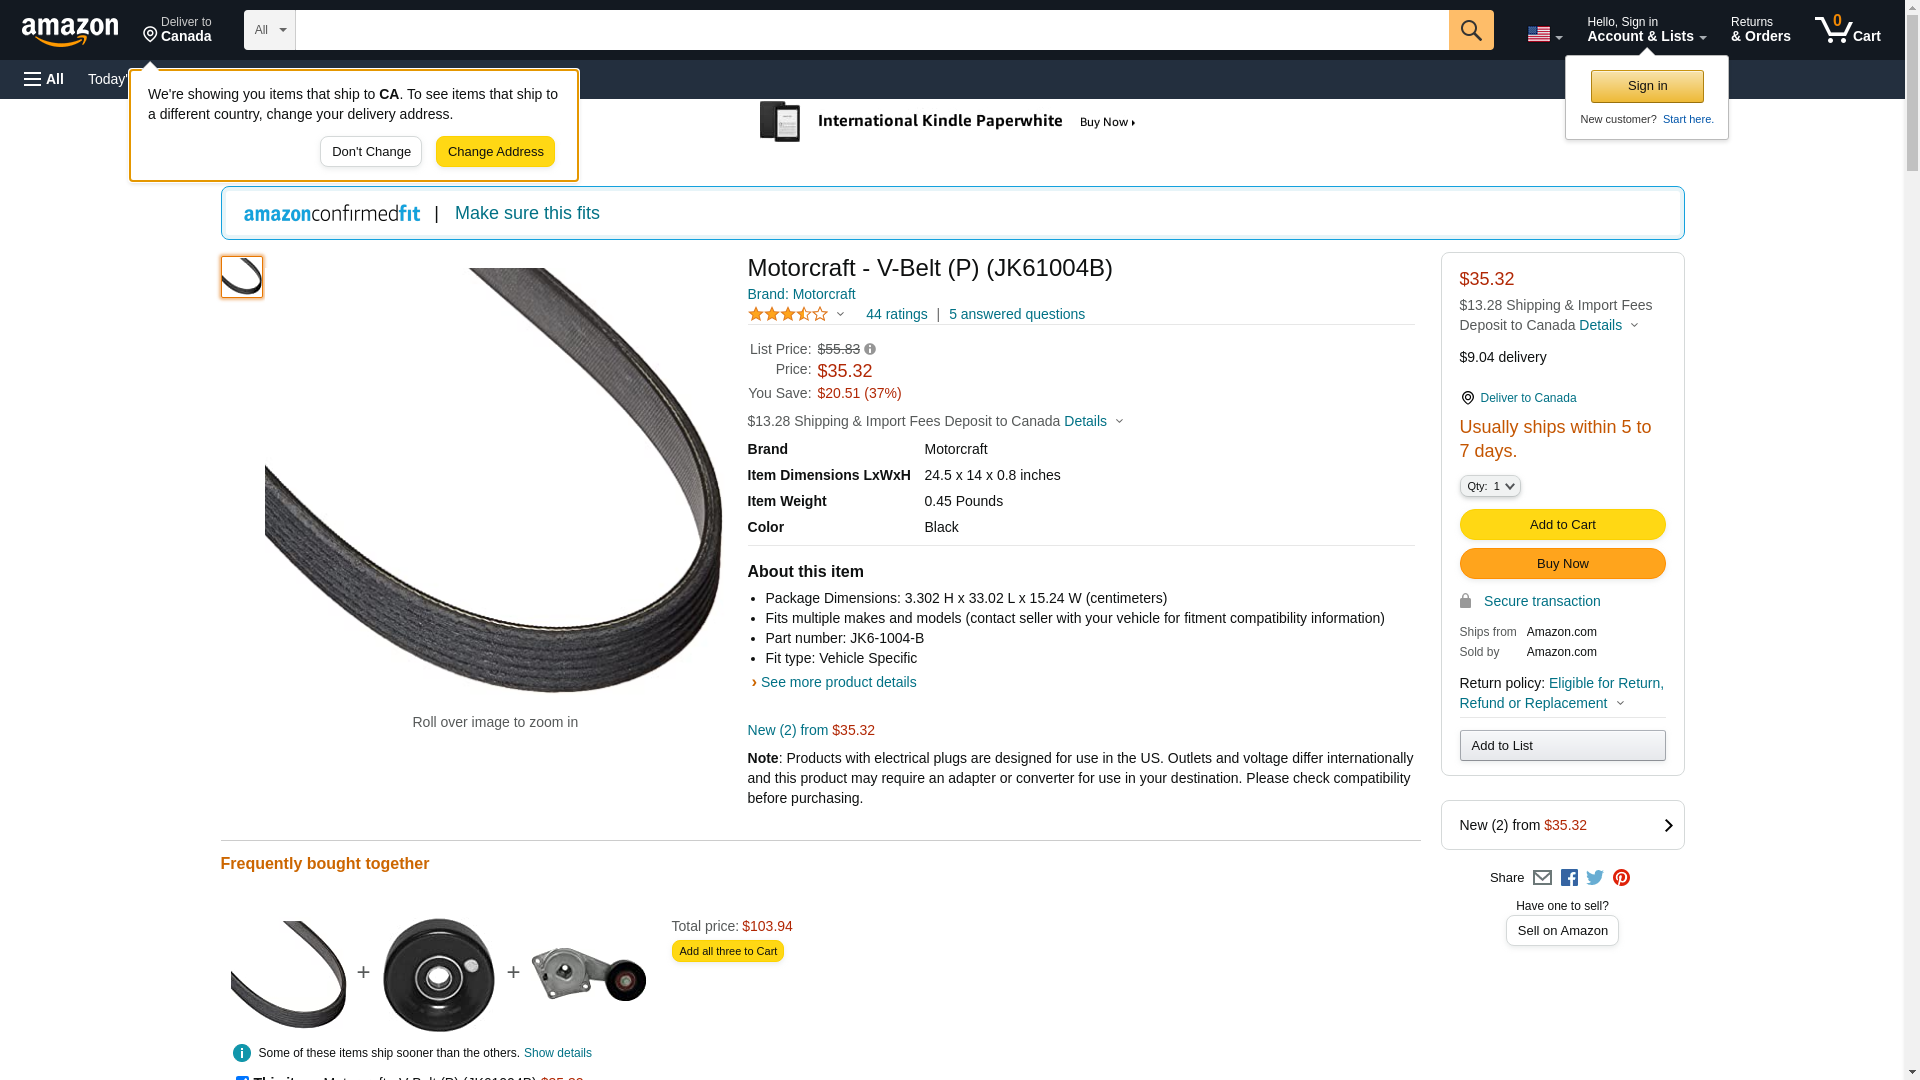The height and width of the screenshot is (1080, 1920).
Task: Click the US flag language icon
Action: click(x=1543, y=34)
